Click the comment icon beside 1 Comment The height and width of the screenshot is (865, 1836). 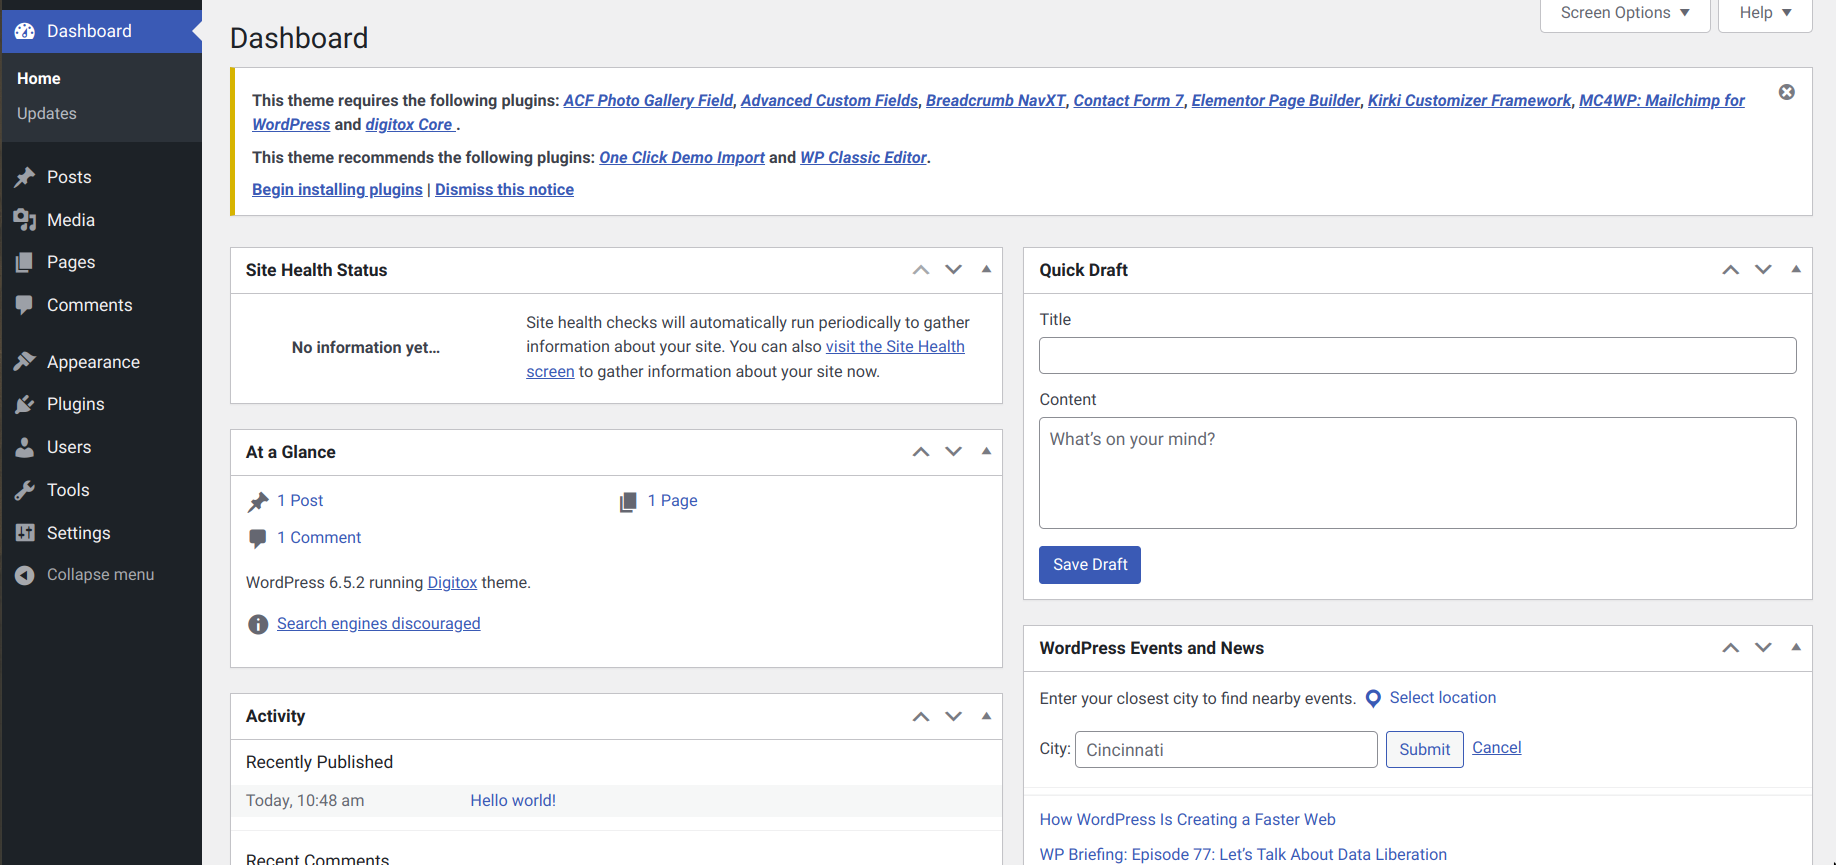click(x=258, y=538)
